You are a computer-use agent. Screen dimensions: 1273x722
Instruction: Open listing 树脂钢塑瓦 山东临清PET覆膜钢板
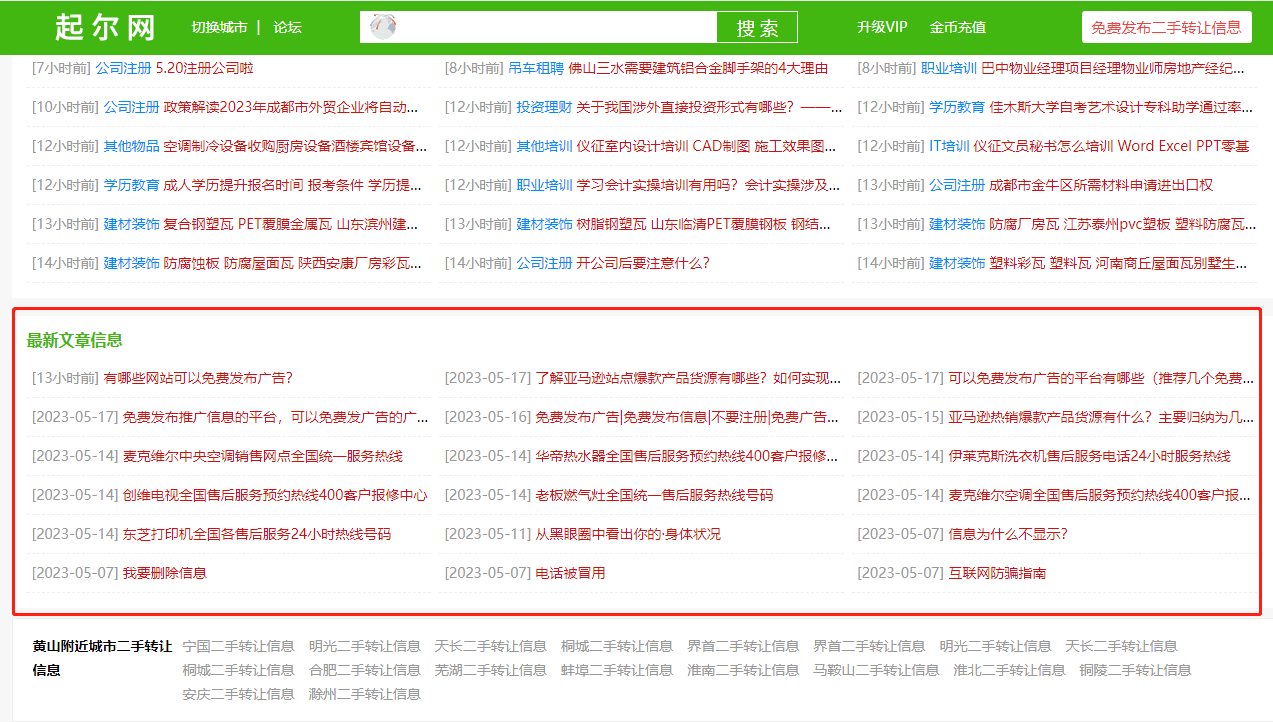coord(703,224)
